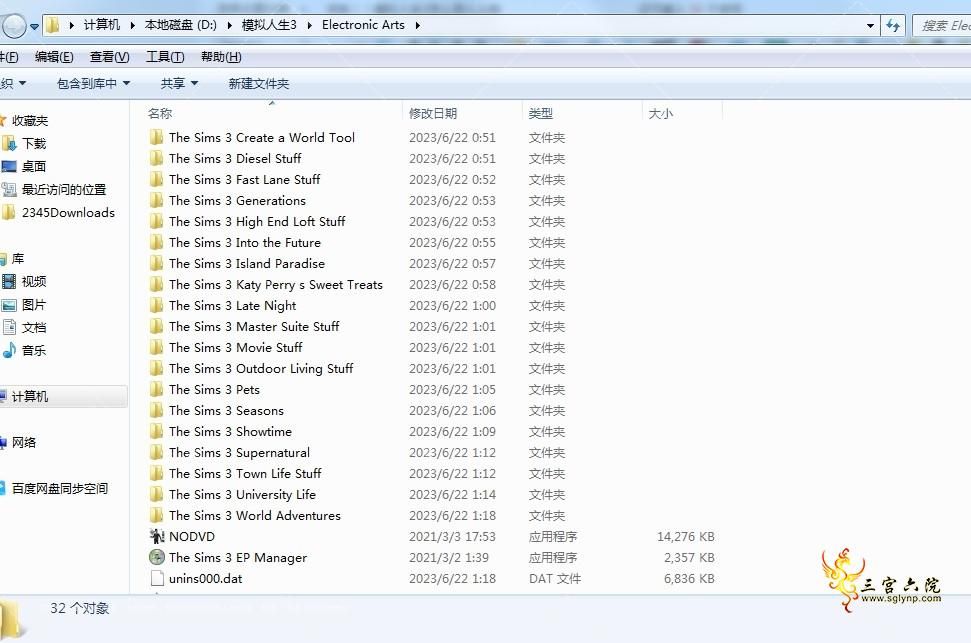Select The Sims 3 Movie Stuff name
The image size is (971, 643).
236,347
